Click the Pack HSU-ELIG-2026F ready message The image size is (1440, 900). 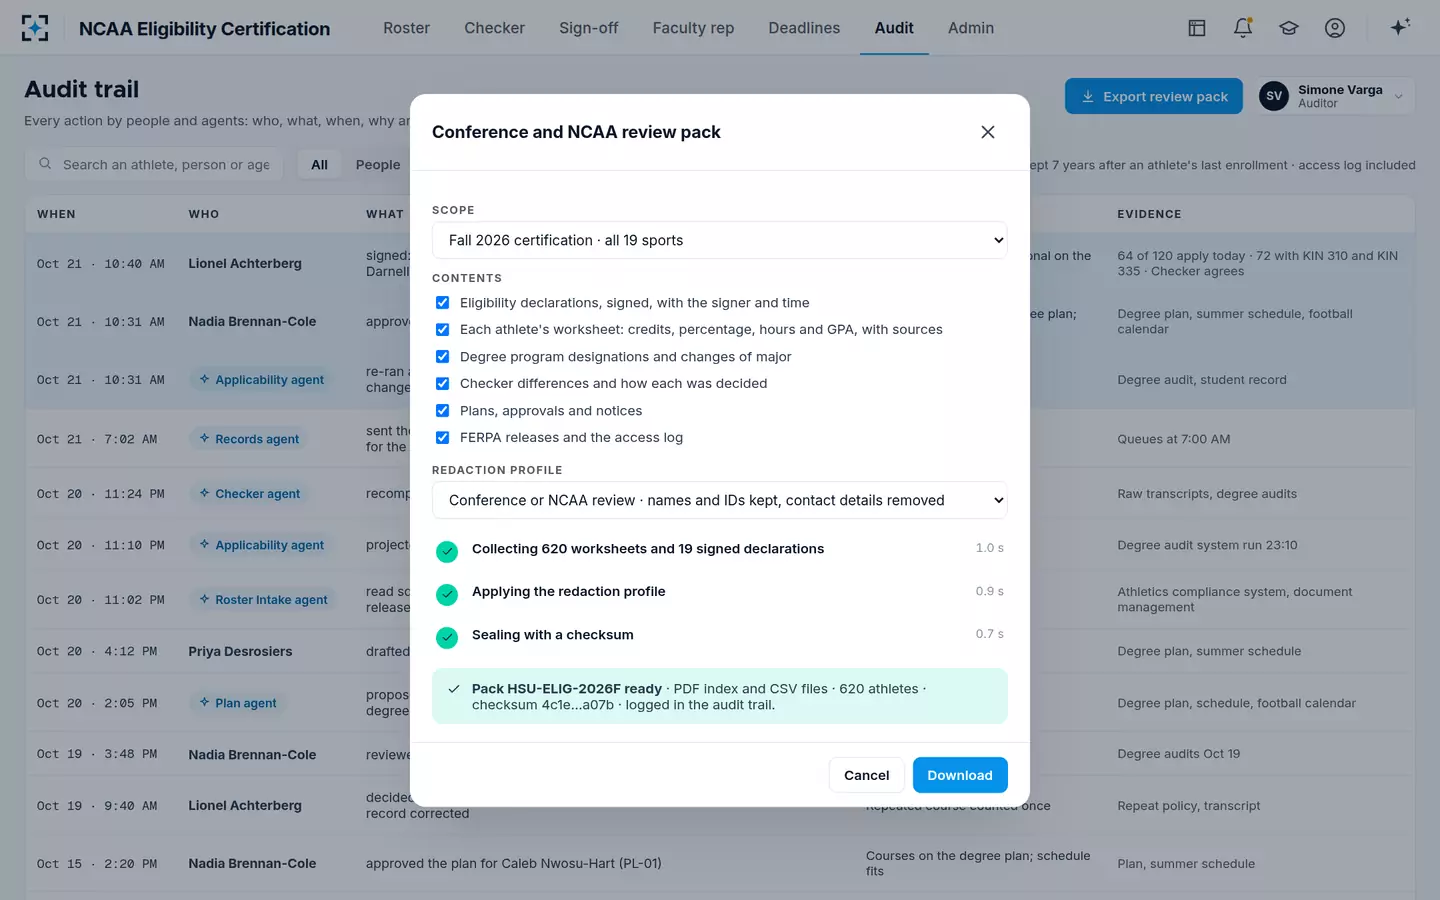click(720, 696)
